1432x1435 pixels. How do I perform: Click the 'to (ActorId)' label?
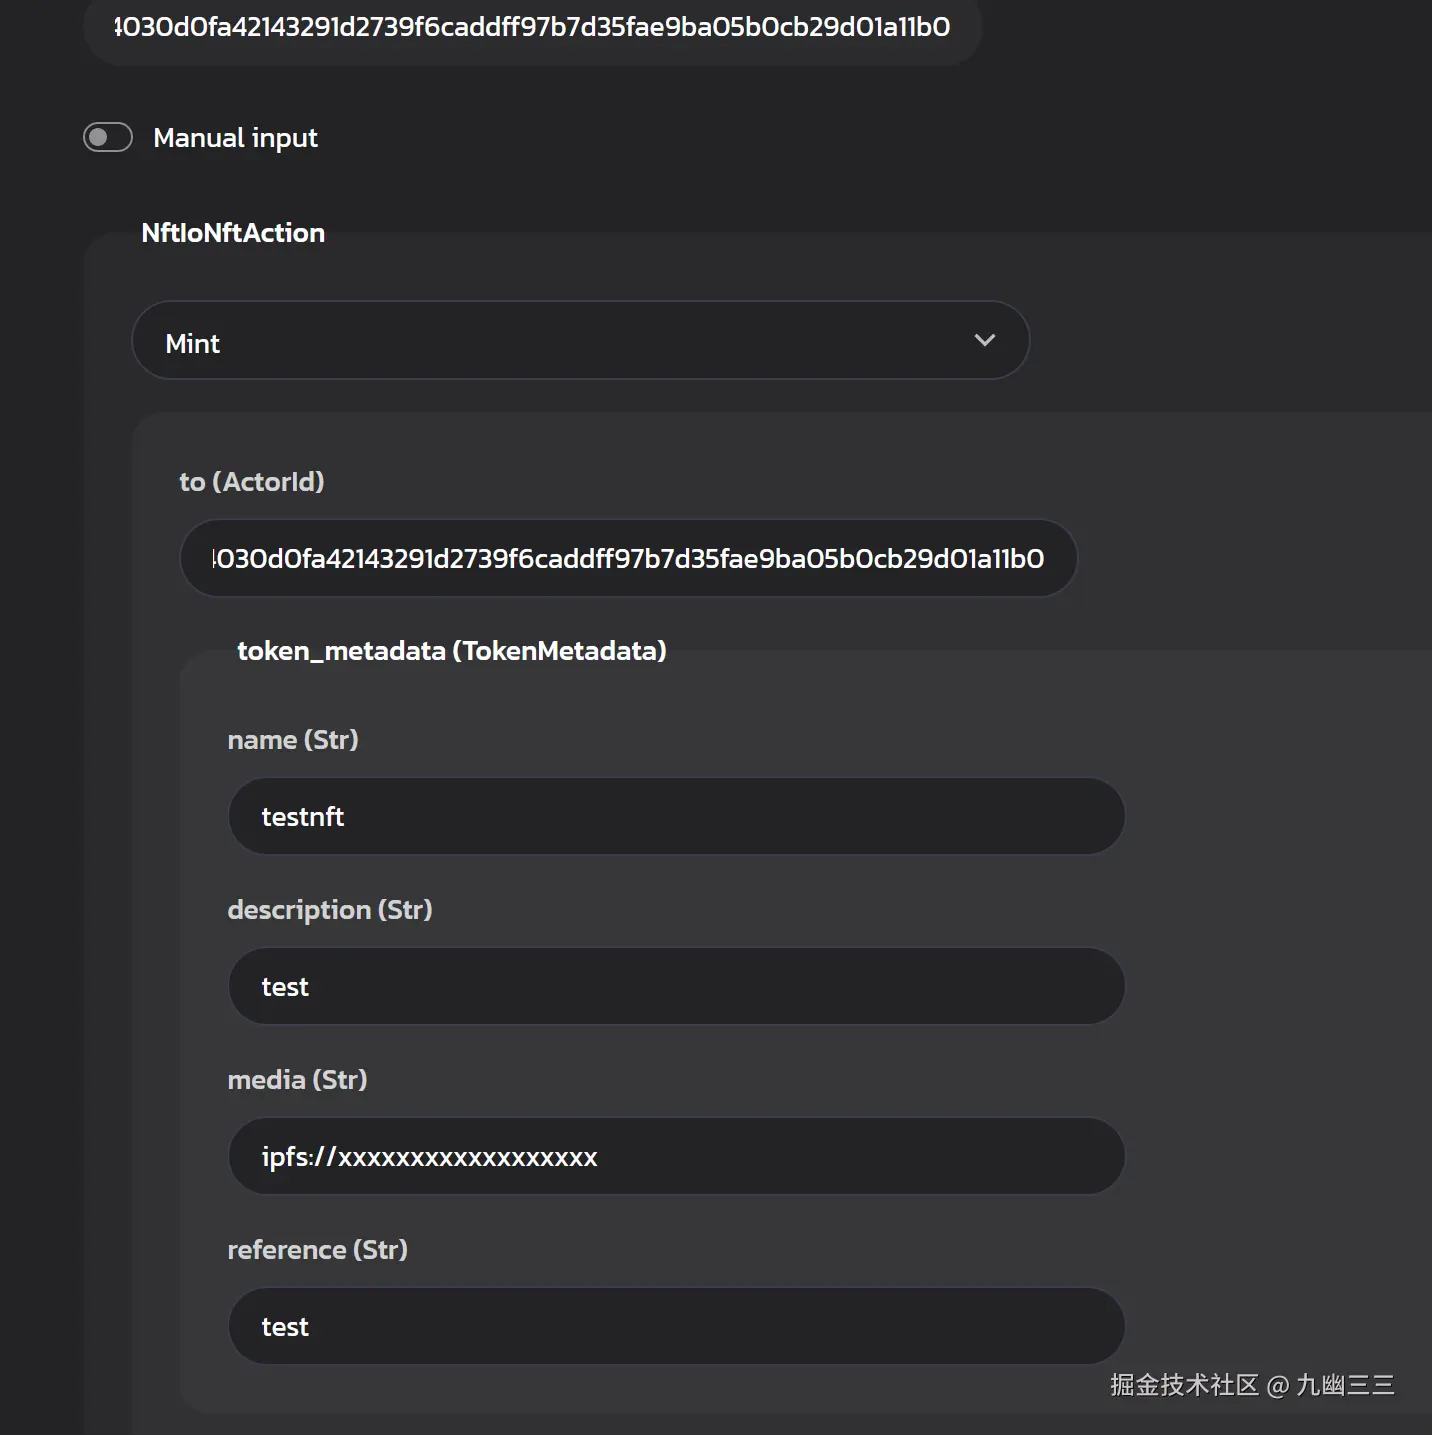[x=252, y=482]
